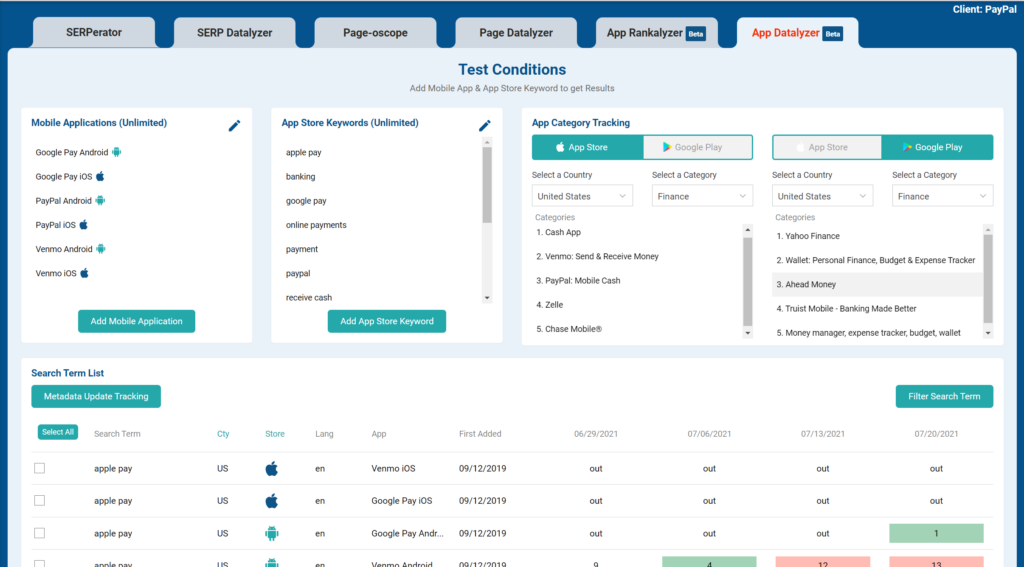
Task: Click green rank cell showing 1
Action: tap(936, 533)
